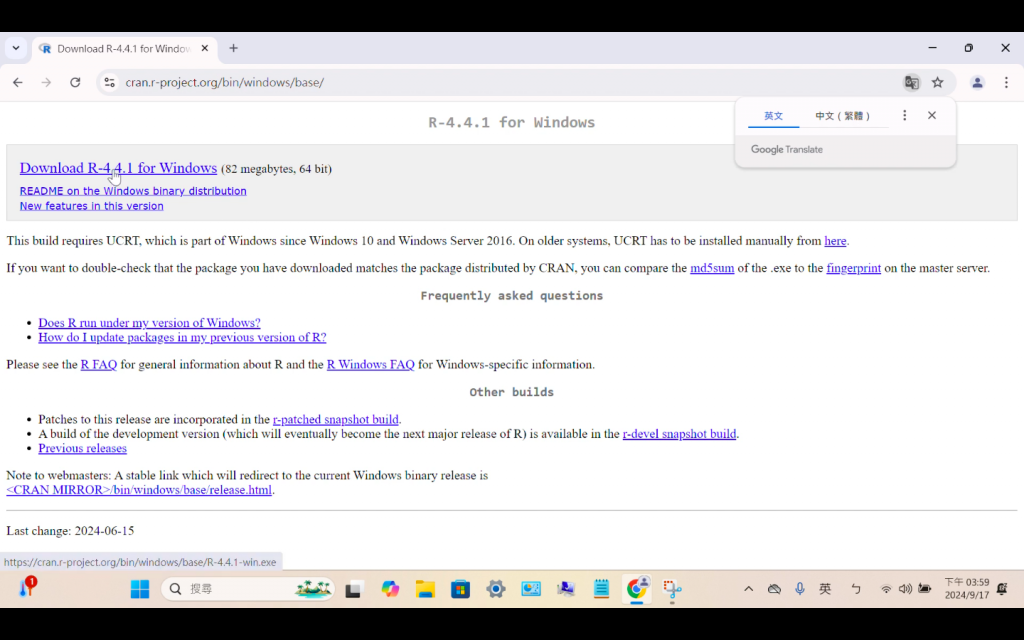Open translate popup more options menu
The image size is (1024, 640).
pyautogui.click(x=904, y=116)
